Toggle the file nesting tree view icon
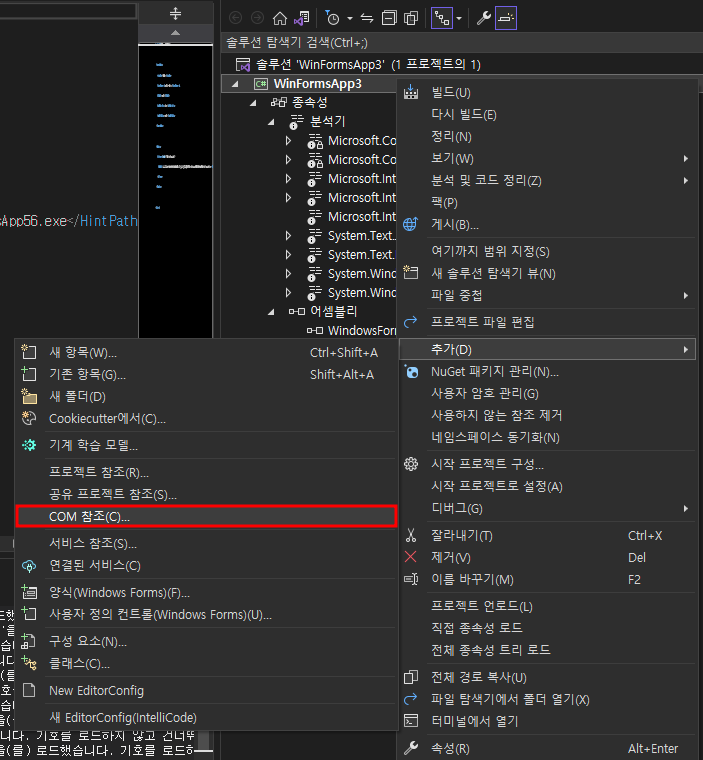Image resolution: width=703 pixels, height=760 pixels. click(x=442, y=18)
